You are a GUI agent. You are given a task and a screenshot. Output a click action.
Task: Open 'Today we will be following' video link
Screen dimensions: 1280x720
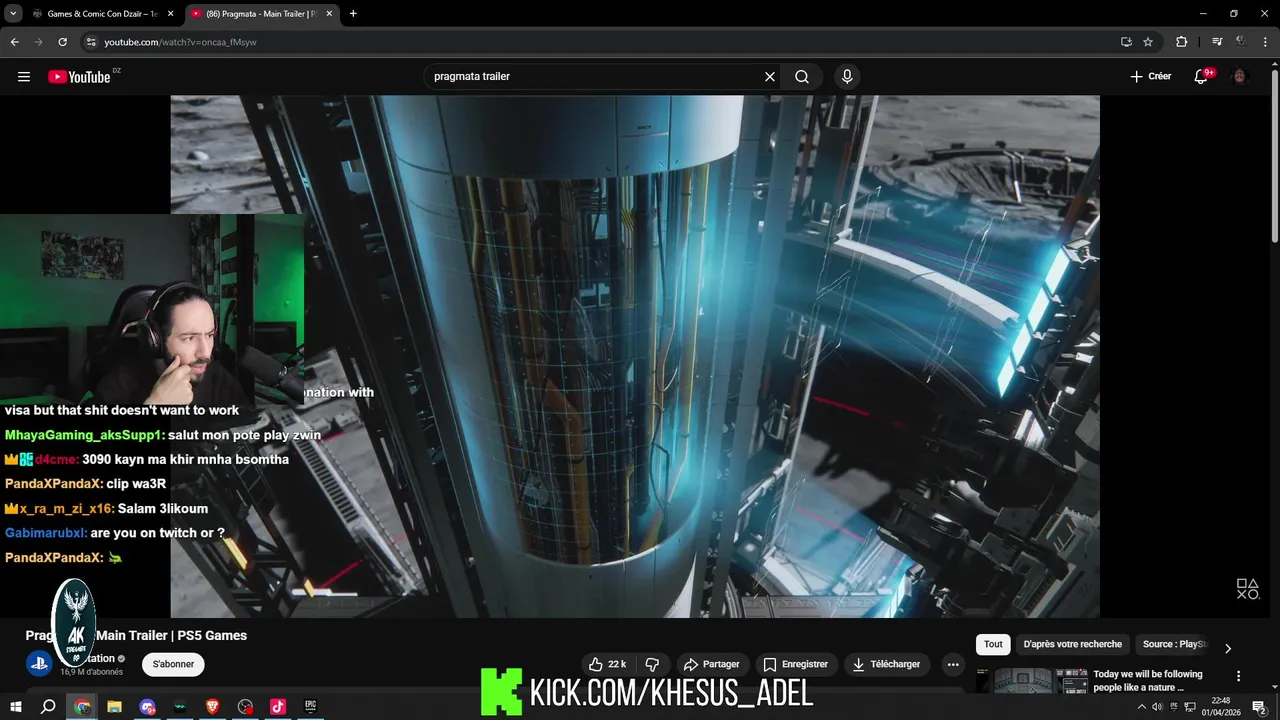(x=1148, y=681)
